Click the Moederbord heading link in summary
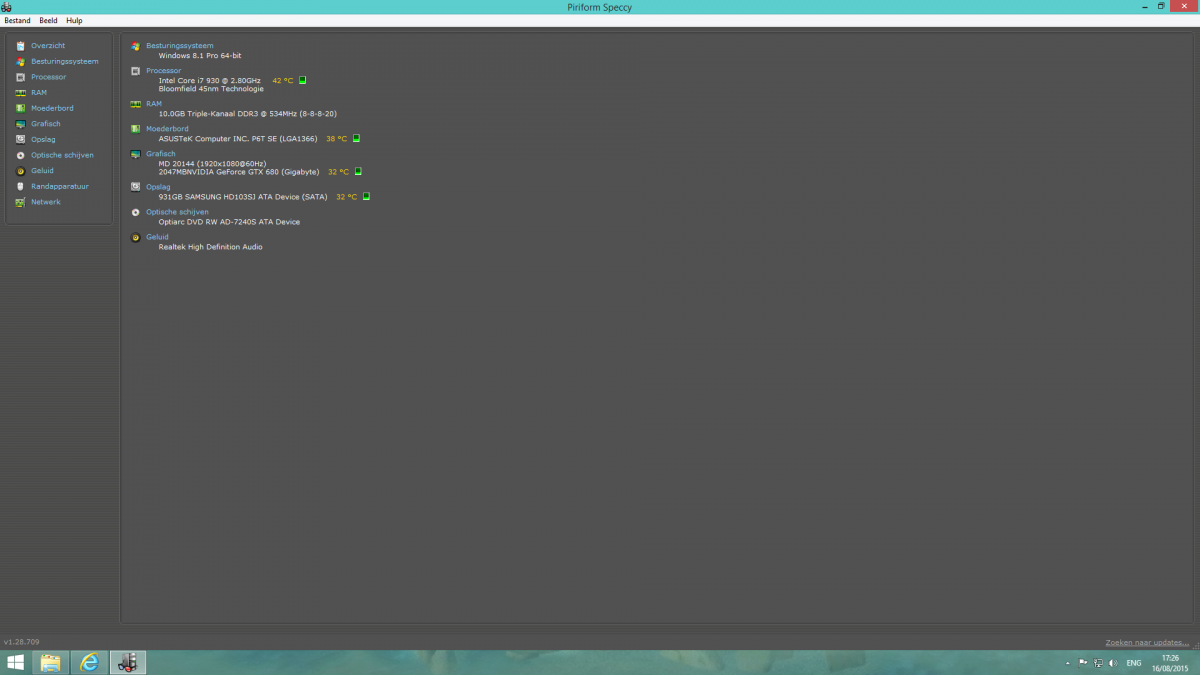 pos(167,129)
